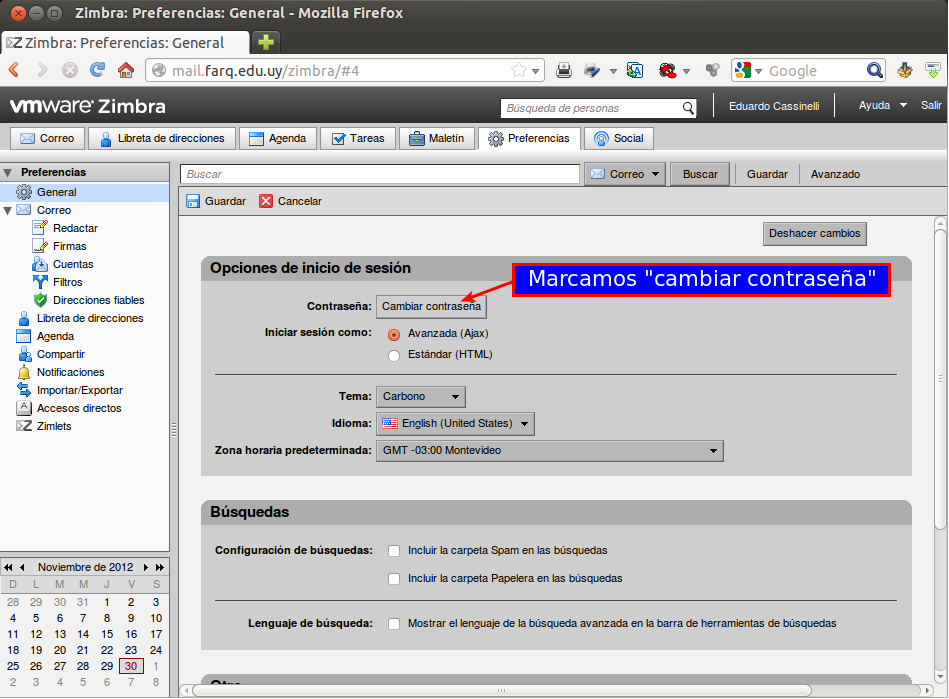The width and height of the screenshot is (949, 699).
Task: Go to next month in mini calendar
Action: pos(146,567)
